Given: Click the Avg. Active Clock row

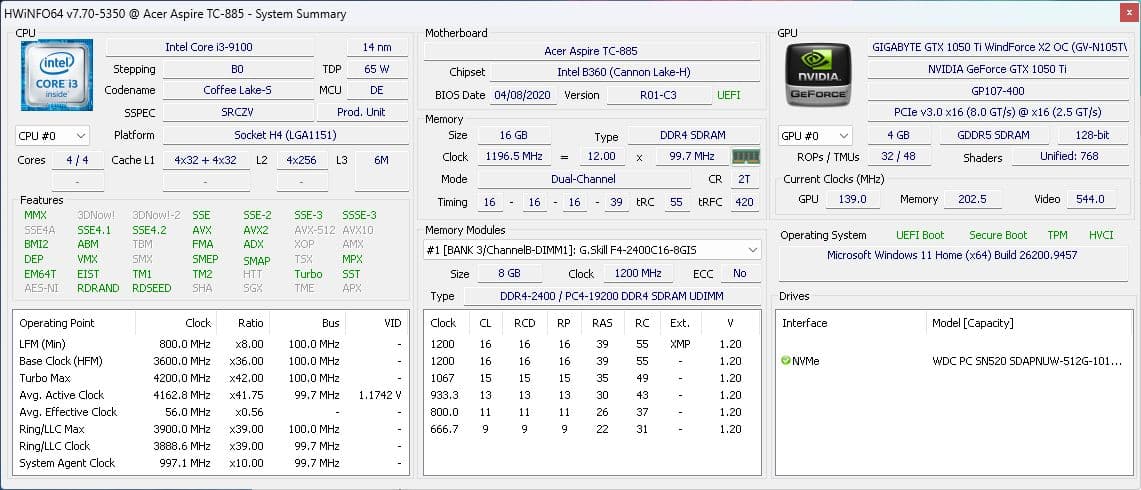Looking at the screenshot, I should pos(211,395).
